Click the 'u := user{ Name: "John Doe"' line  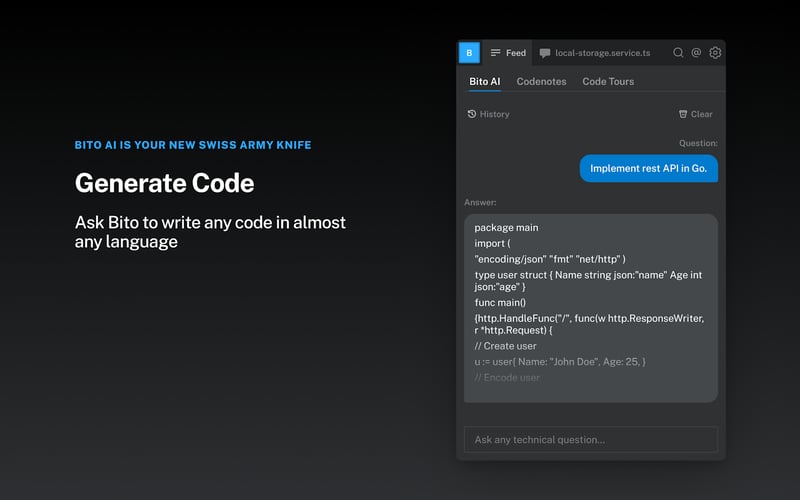tap(560, 362)
